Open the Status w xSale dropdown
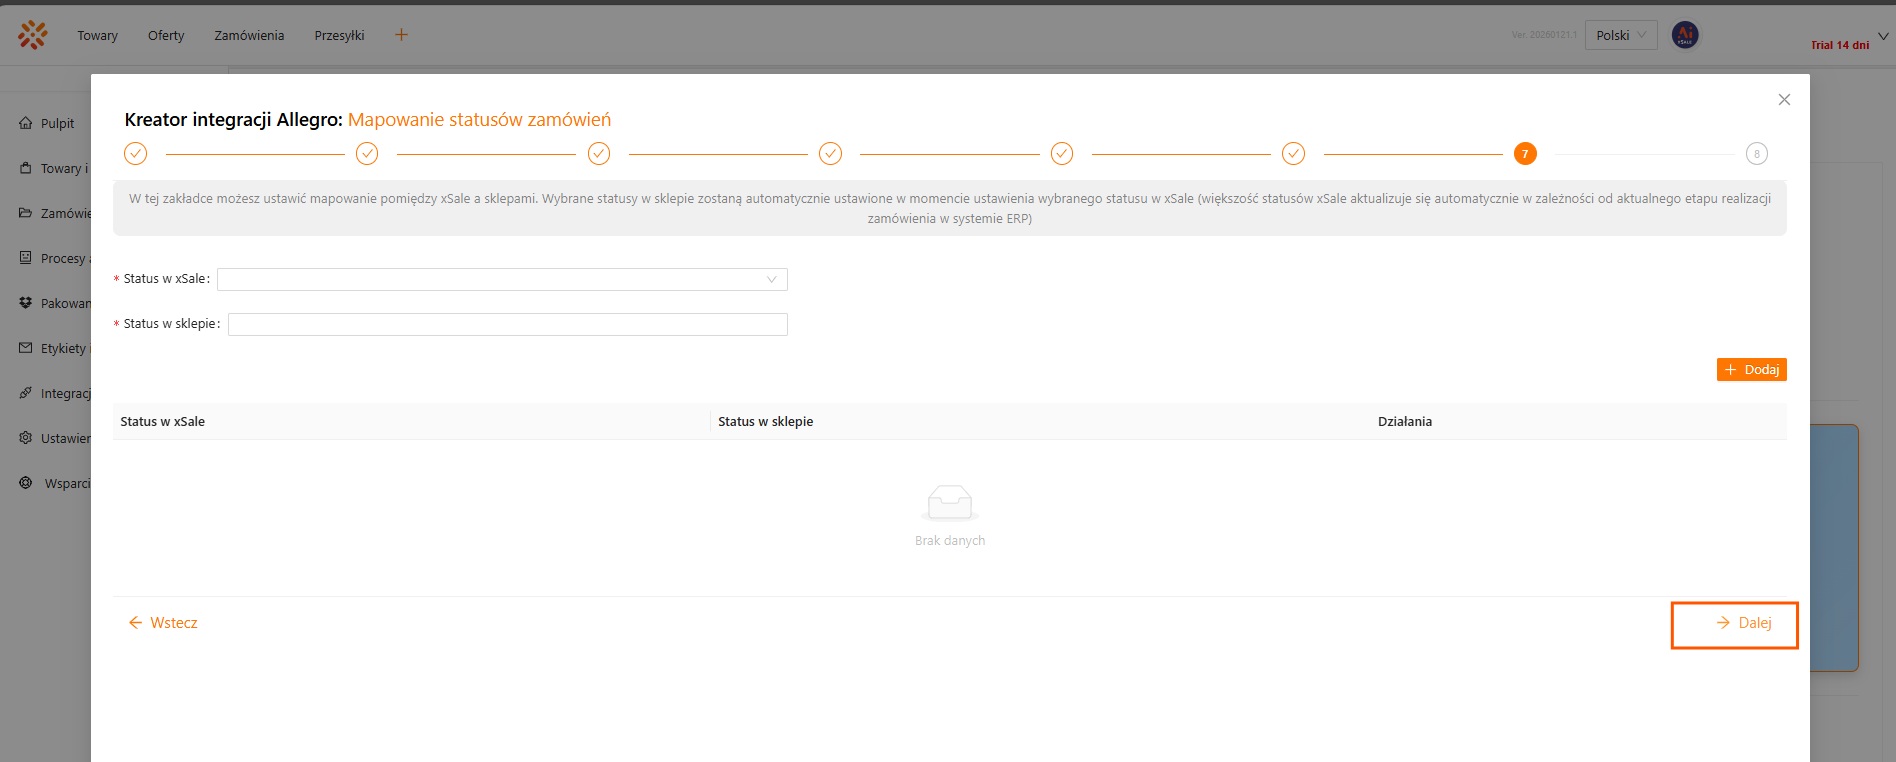Screen dimensions: 1896x762 point(502,279)
